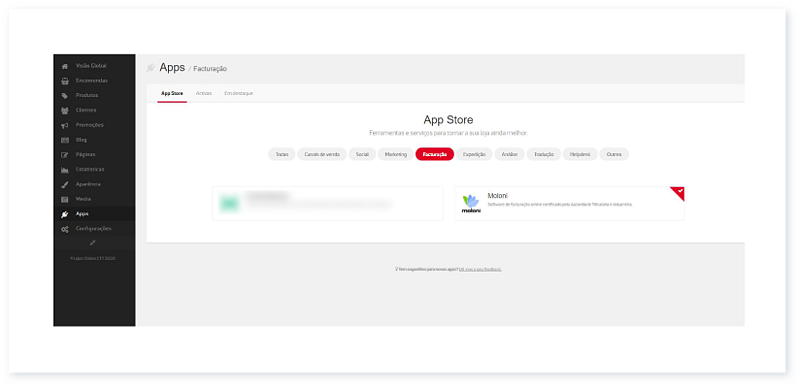Open Visão Global home icon in sidebar
The height and width of the screenshot is (387, 800).
(65, 66)
